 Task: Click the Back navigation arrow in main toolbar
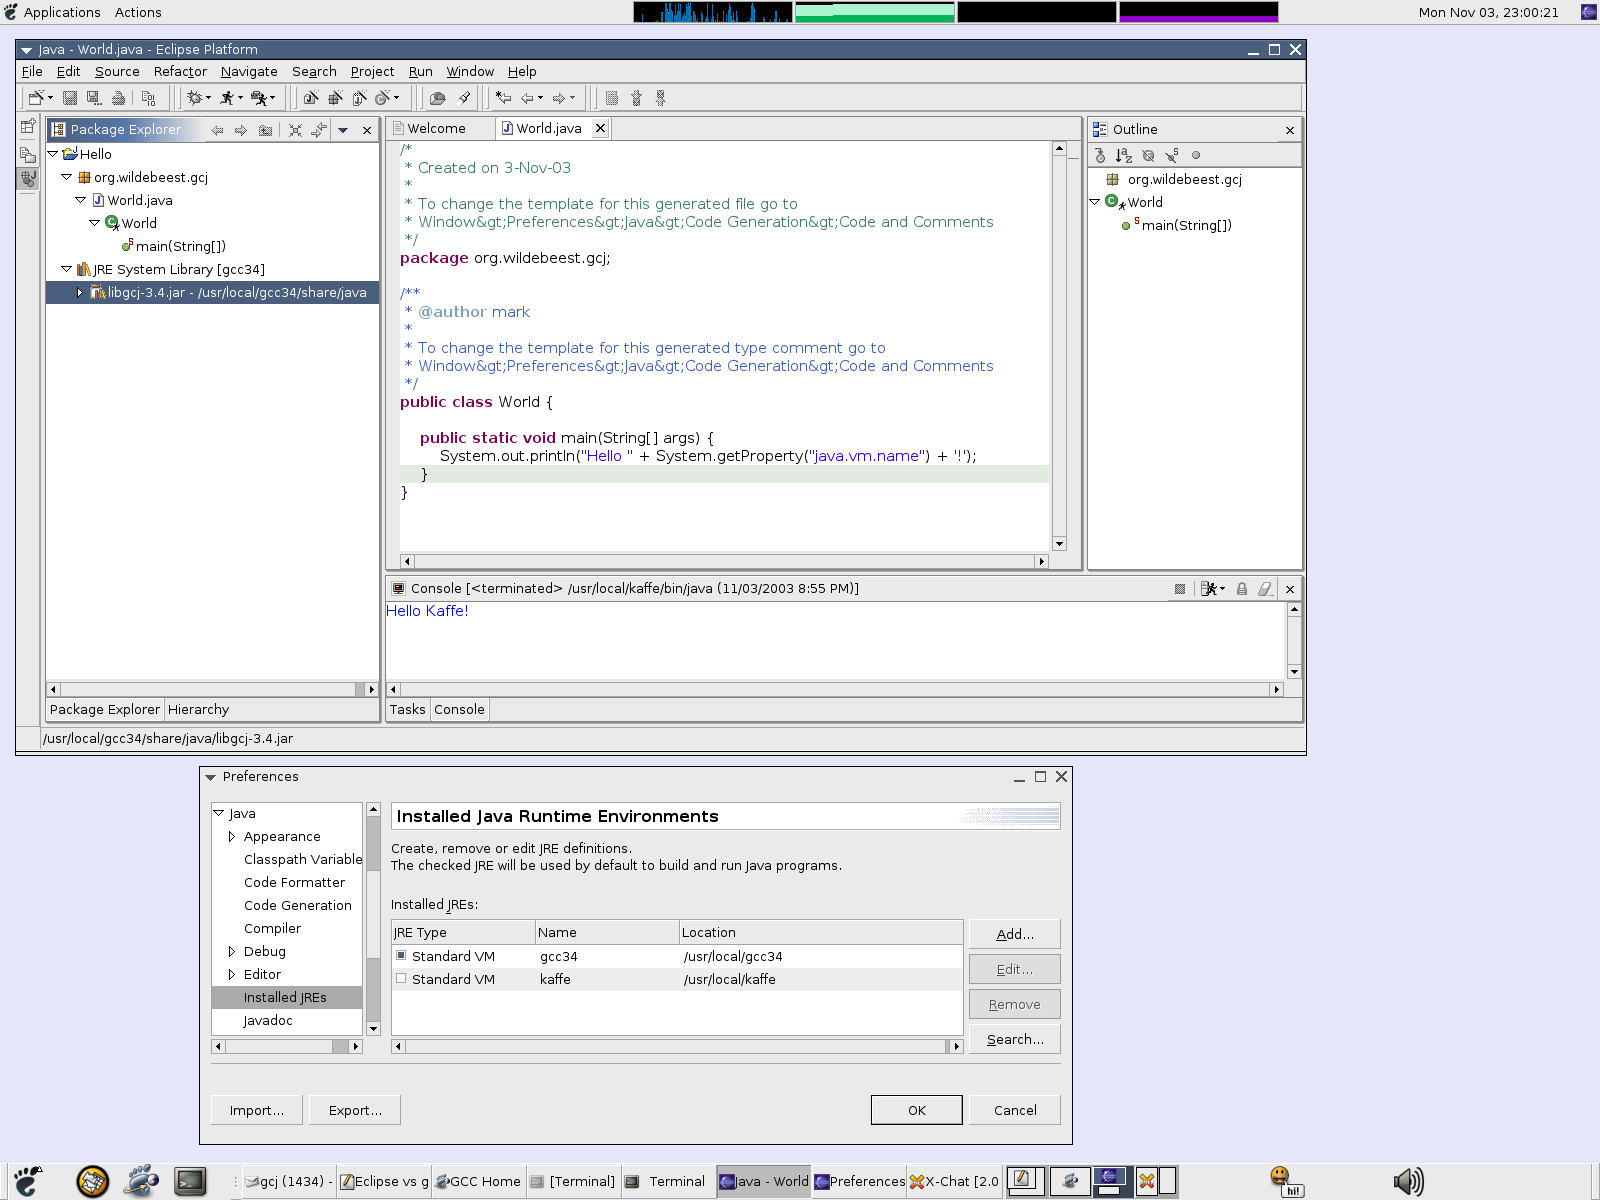(x=527, y=98)
